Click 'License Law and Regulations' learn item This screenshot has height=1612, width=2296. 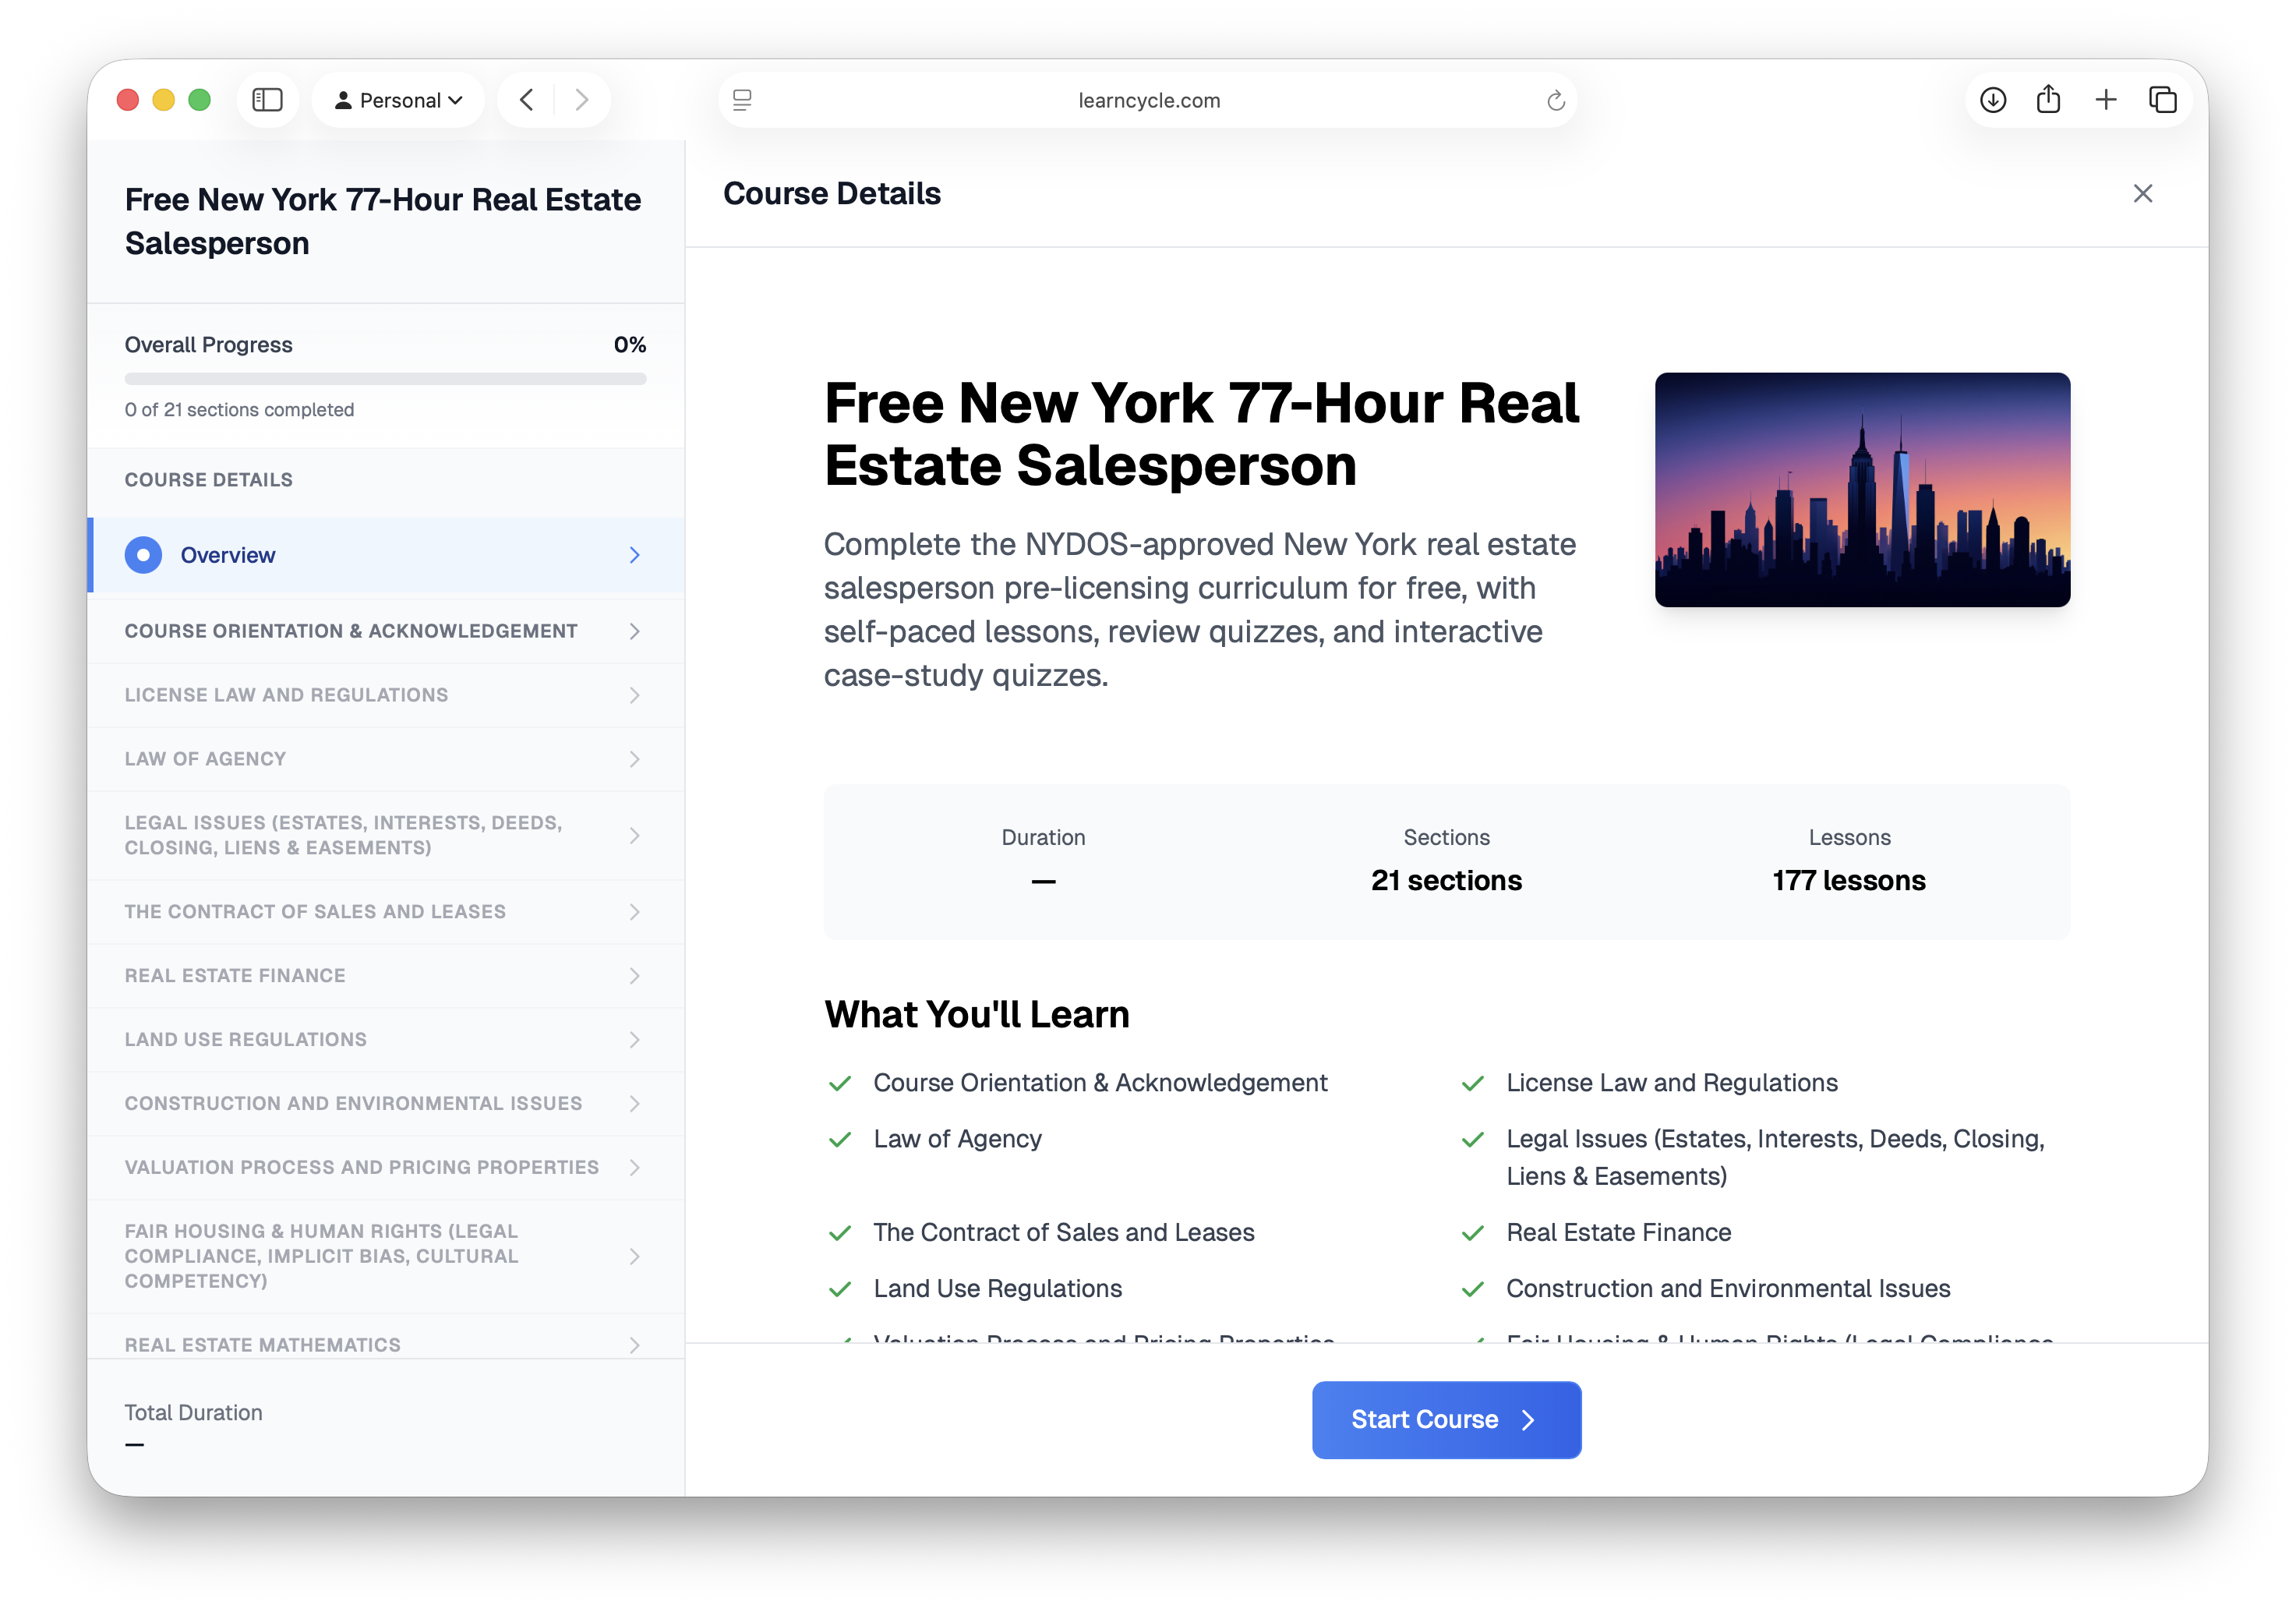click(x=1671, y=1082)
